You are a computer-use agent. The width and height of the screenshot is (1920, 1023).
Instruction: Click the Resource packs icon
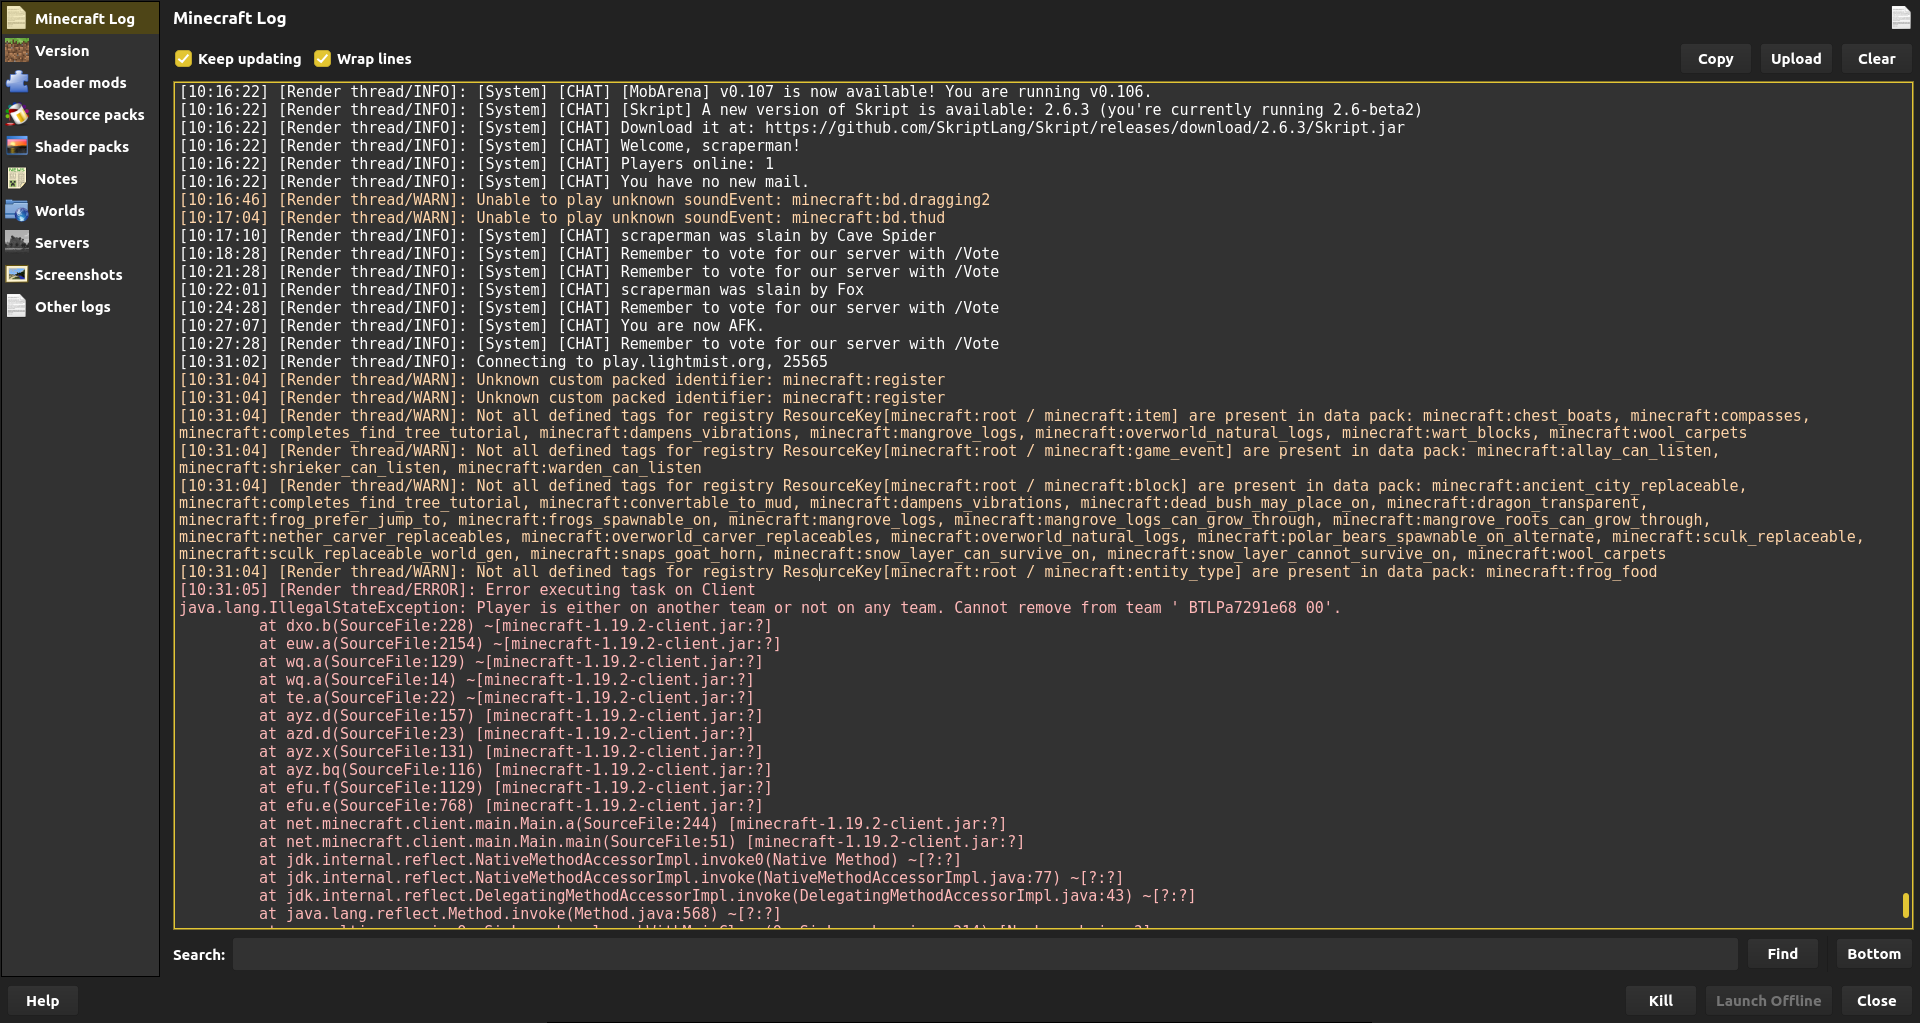click(17, 115)
